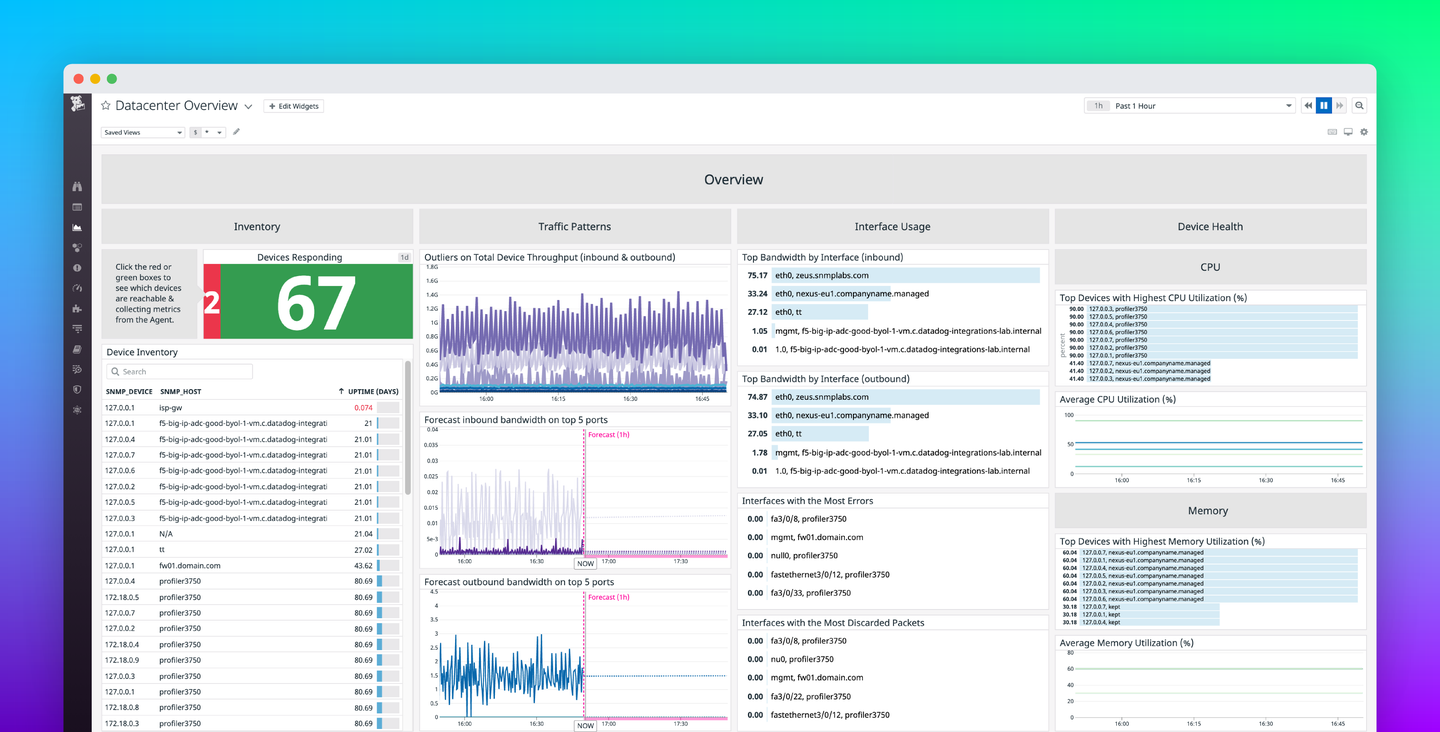Click fa3/0/33, profiler3750 errors entry

click(811, 593)
